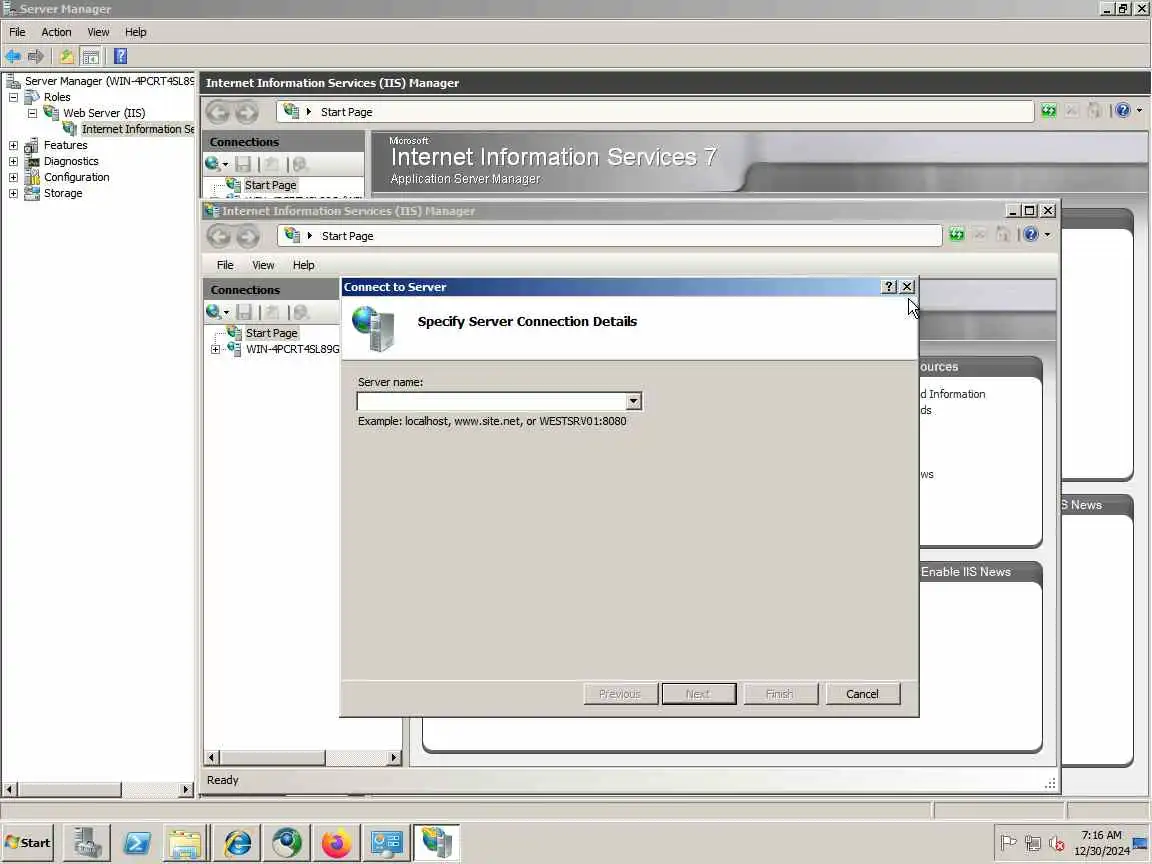The image size is (1152, 864).
Task: Select Start Page in foreground Connections tree
Action: [271, 333]
